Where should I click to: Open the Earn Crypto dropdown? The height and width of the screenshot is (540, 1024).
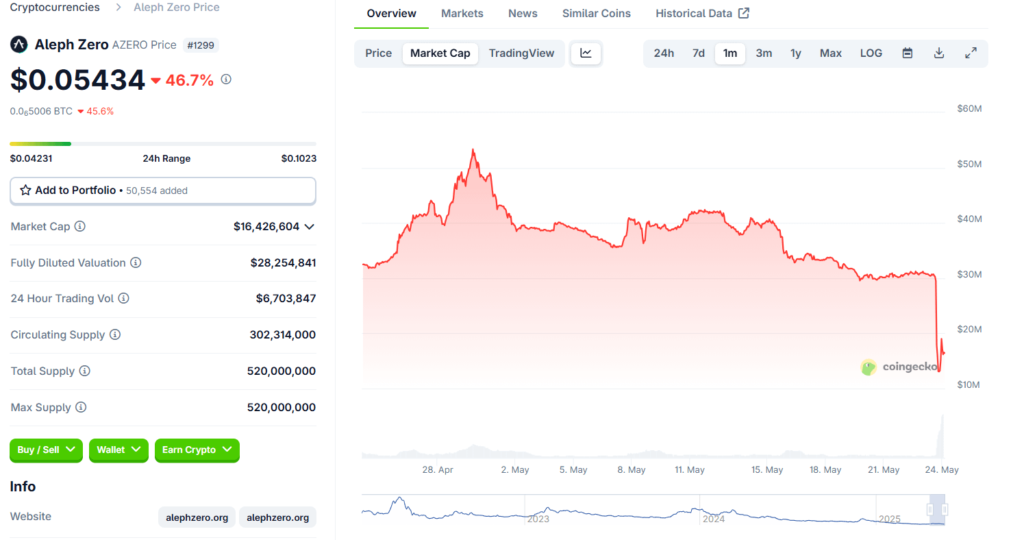pos(197,450)
